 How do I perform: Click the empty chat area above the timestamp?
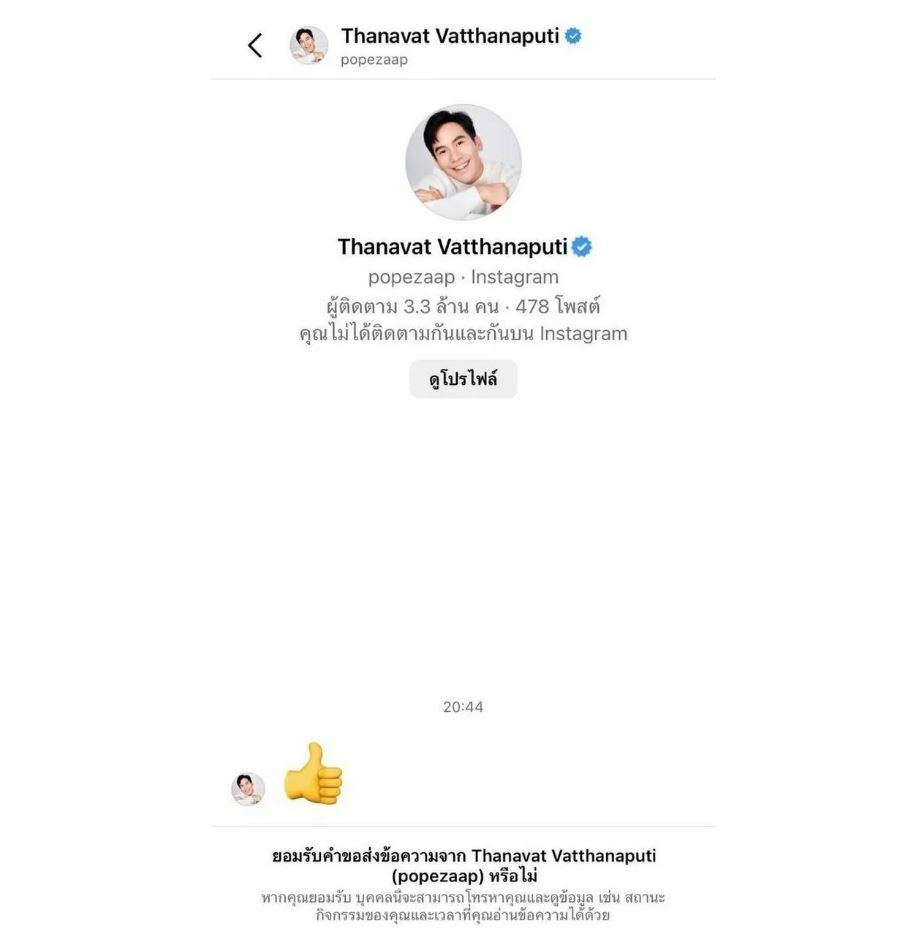click(463, 544)
